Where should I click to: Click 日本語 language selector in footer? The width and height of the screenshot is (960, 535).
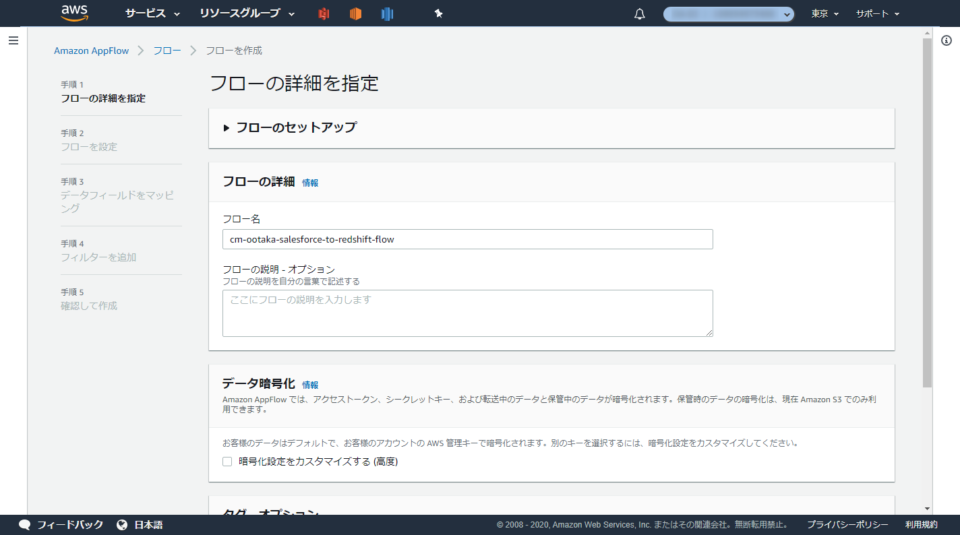[x=148, y=525]
